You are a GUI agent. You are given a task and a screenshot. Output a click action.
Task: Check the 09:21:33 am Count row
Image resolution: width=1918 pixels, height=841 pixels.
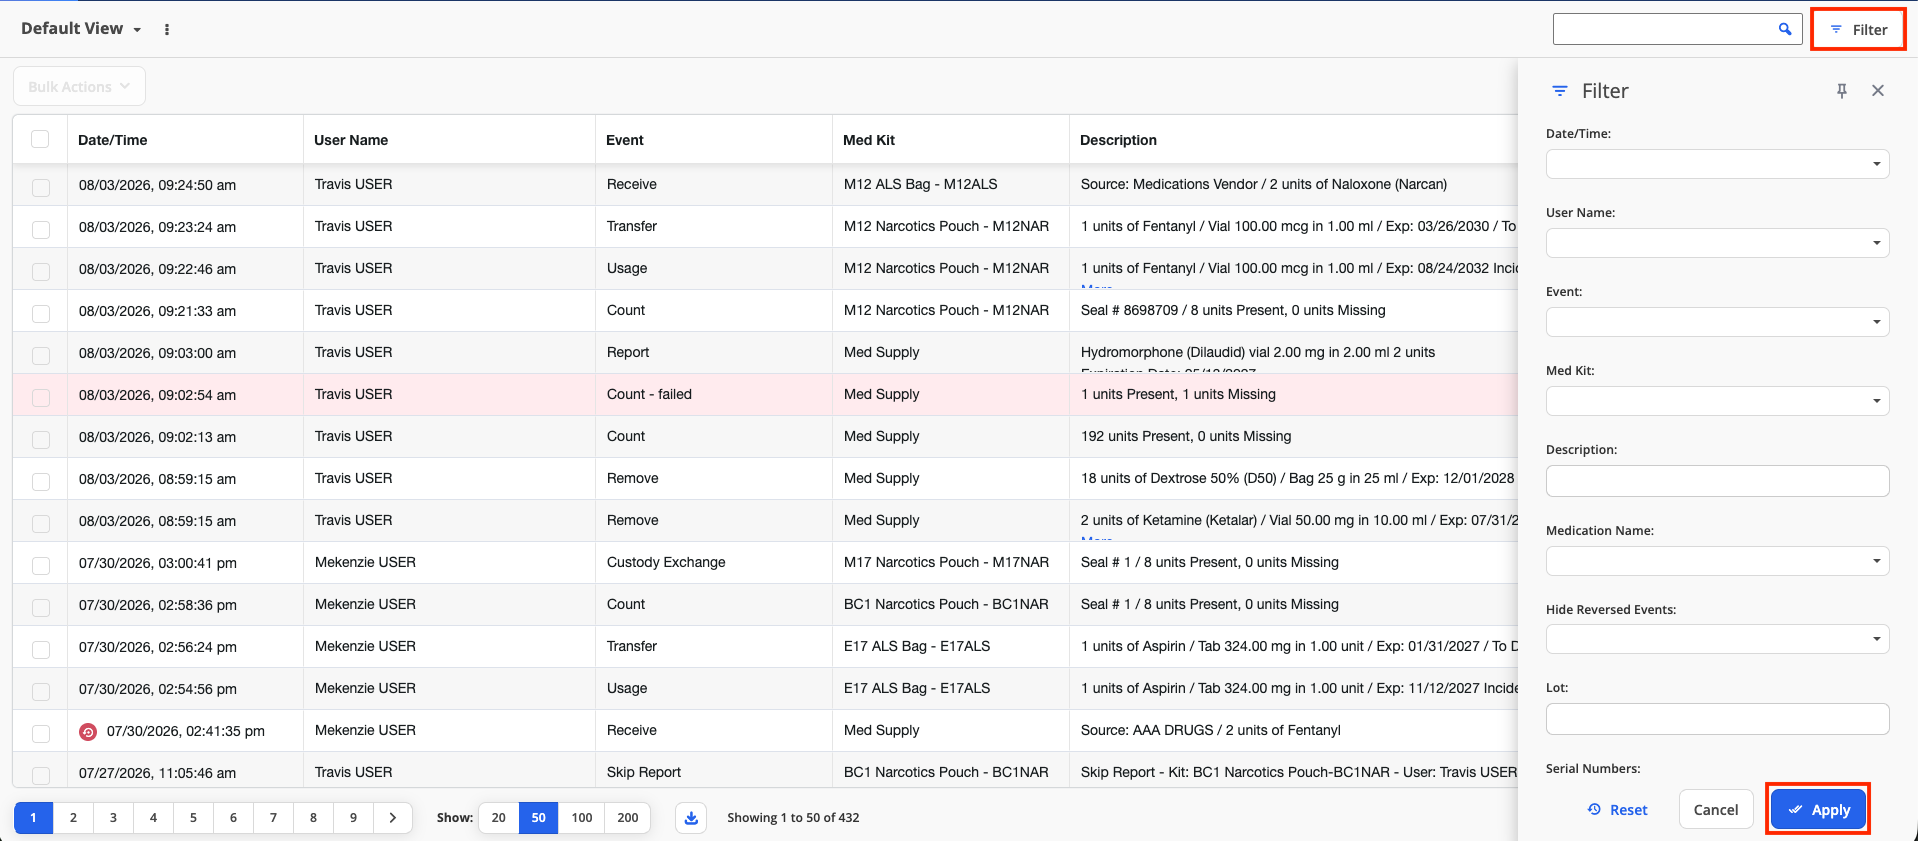point(41,313)
